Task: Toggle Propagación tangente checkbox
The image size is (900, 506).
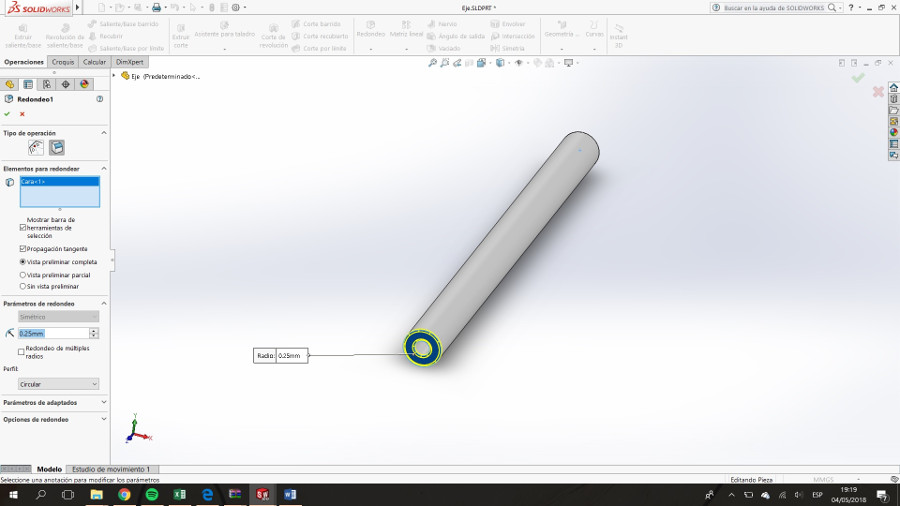Action: [23, 248]
